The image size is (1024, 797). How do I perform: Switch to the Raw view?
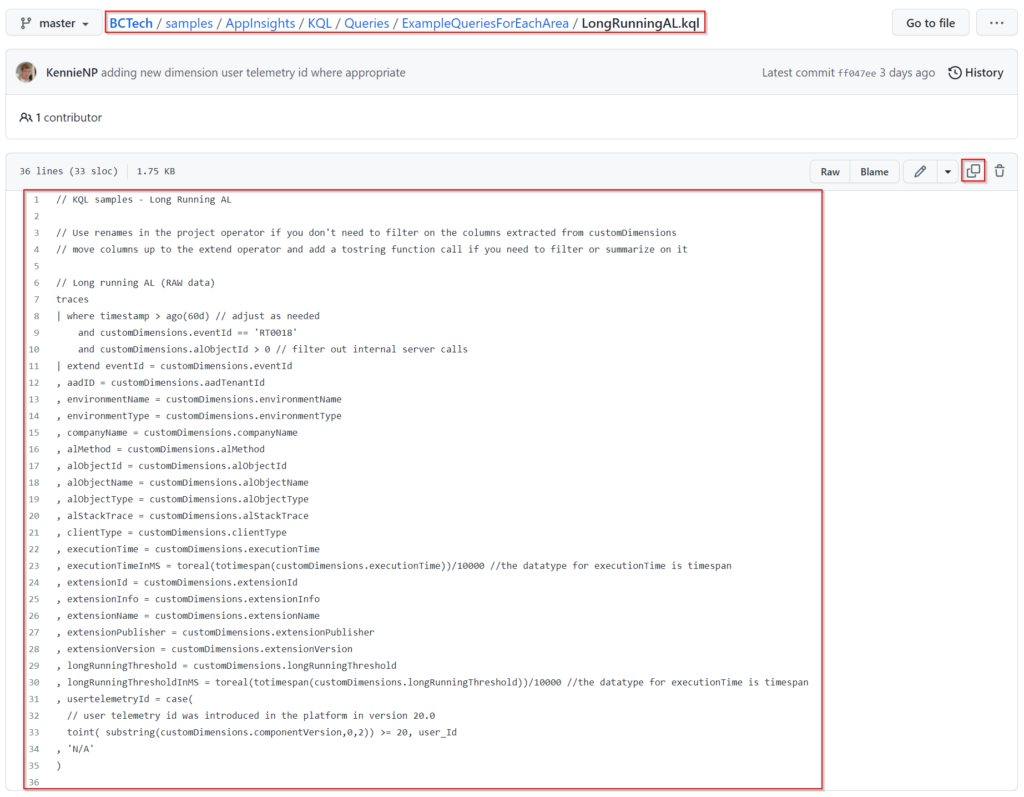pos(831,171)
